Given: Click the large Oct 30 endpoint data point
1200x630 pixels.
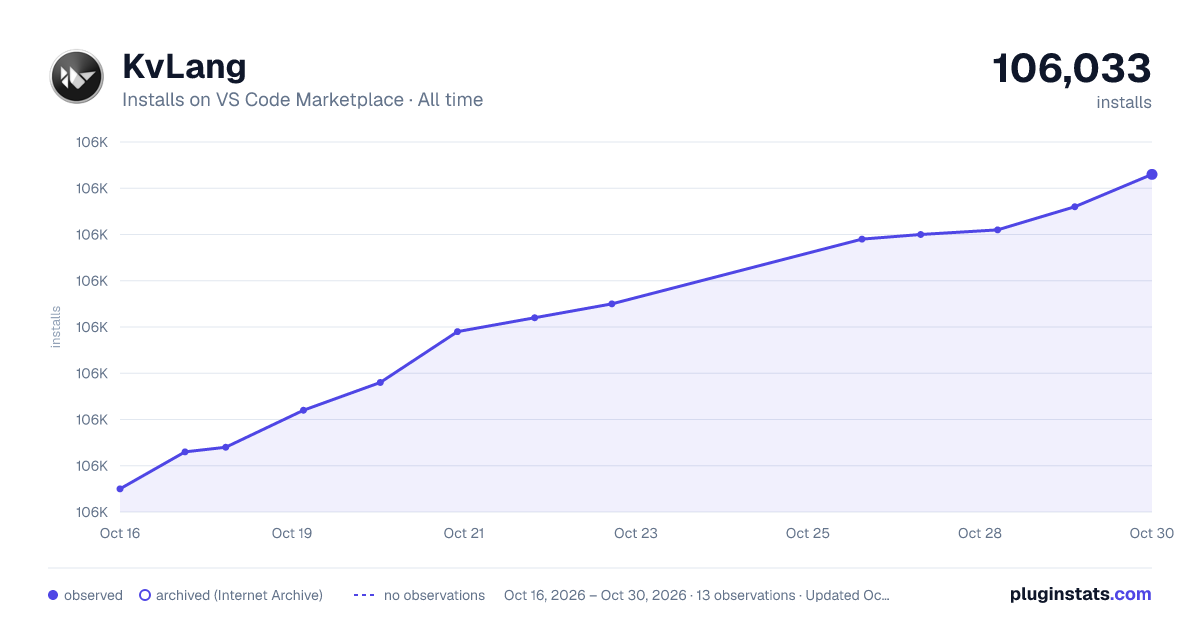Looking at the screenshot, I should [x=1152, y=174].
